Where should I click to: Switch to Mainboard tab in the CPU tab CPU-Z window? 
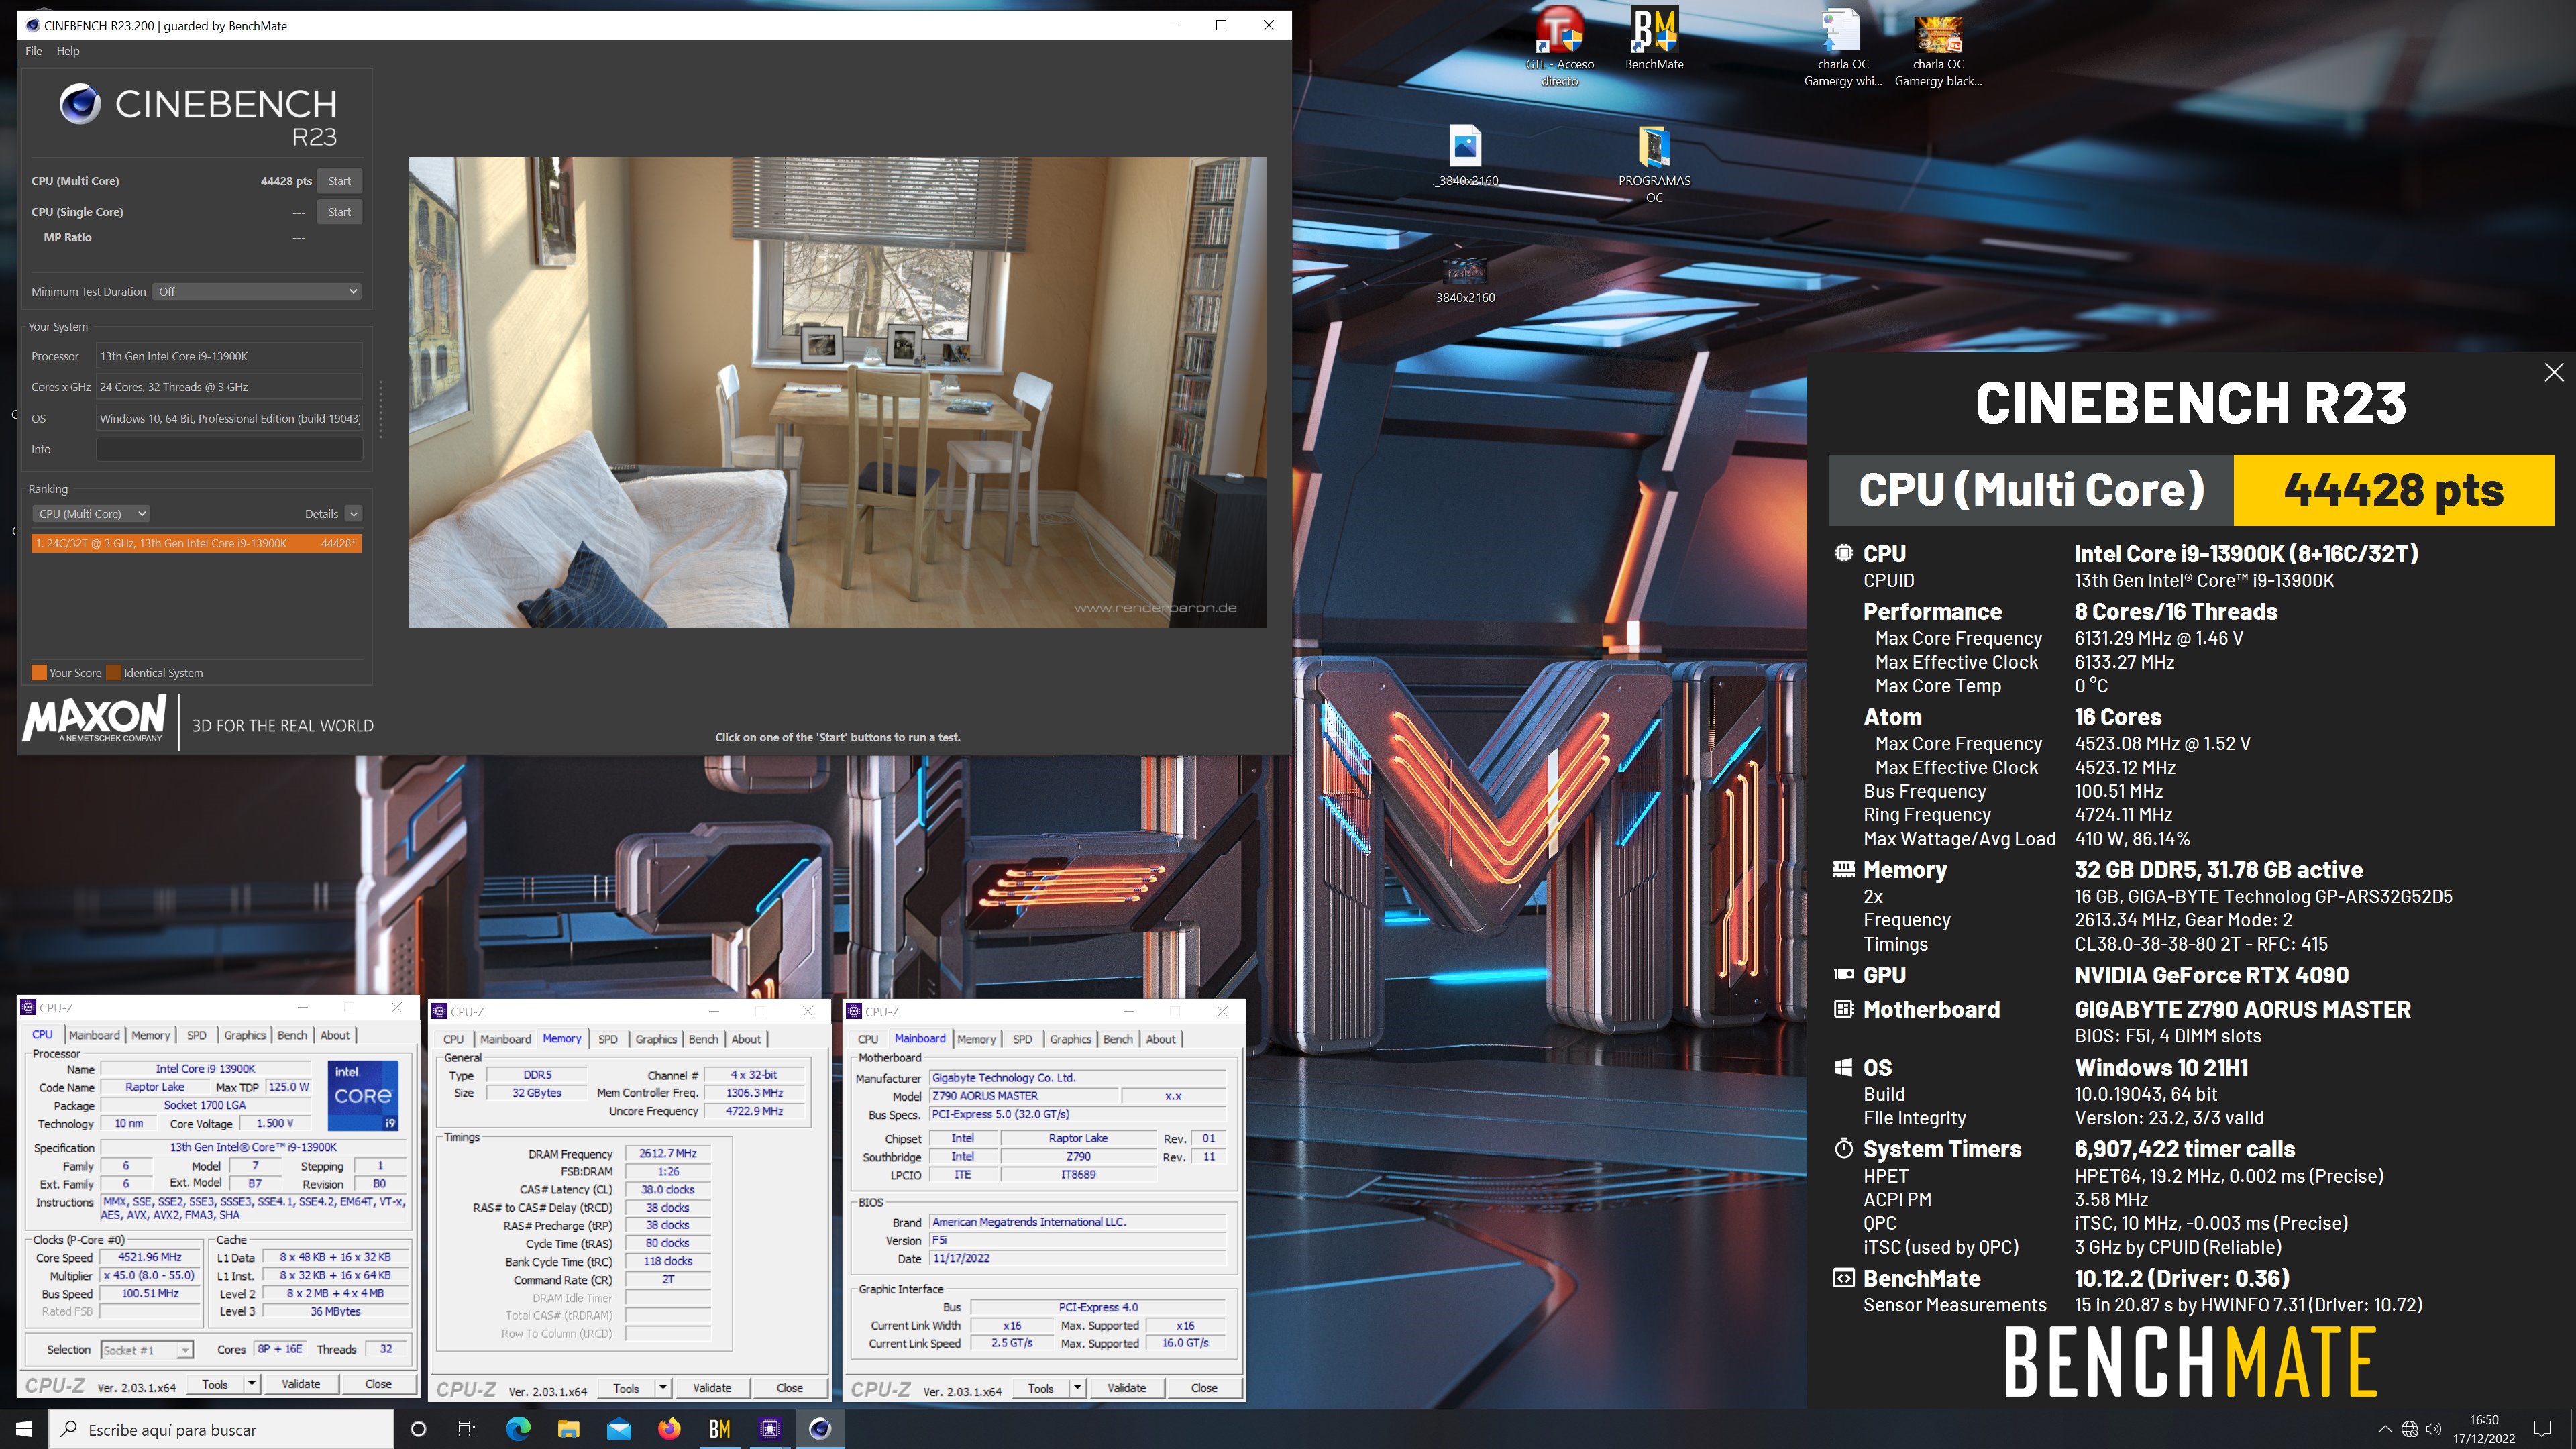[94, 1035]
